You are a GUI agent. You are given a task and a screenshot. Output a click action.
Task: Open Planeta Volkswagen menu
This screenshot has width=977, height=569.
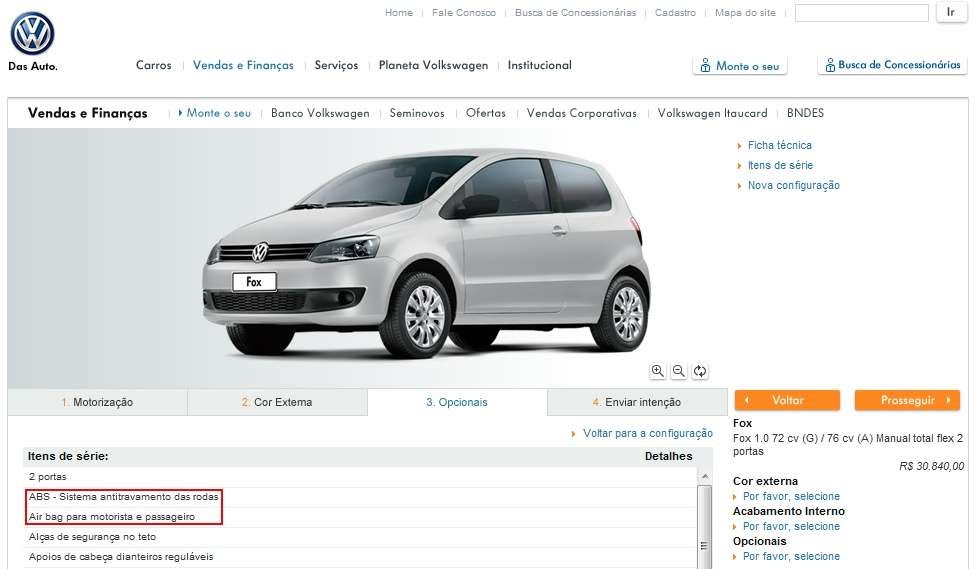pyautogui.click(x=433, y=65)
